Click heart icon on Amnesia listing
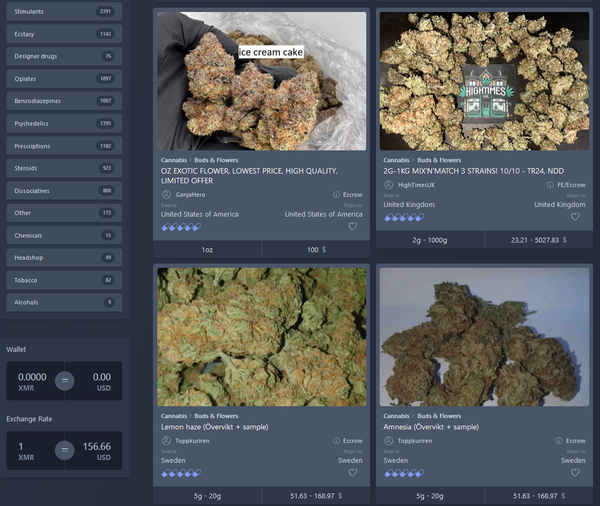The image size is (600, 506). [x=575, y=473]
